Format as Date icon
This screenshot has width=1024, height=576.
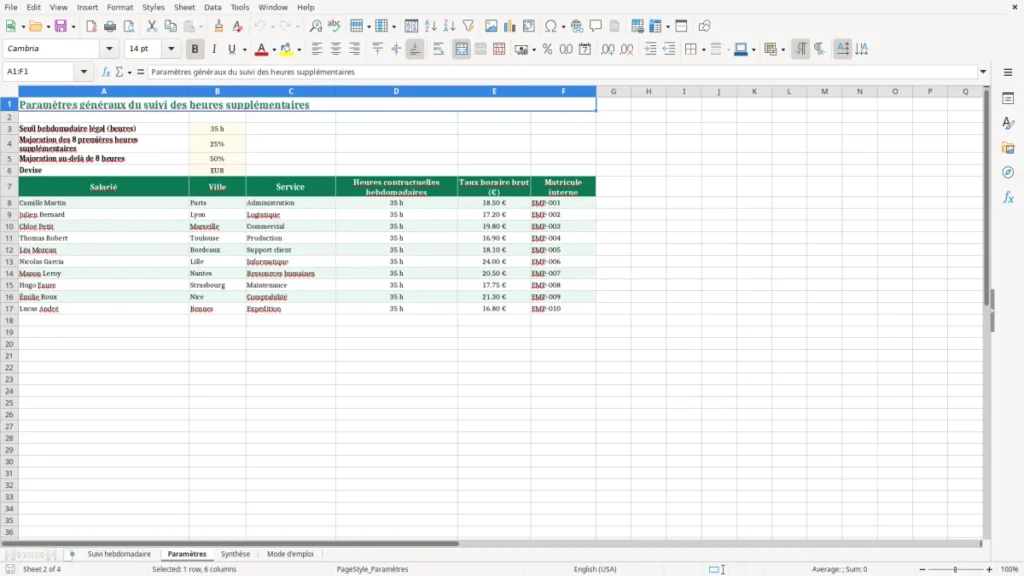pyautogui.click(x=585, y=49)
